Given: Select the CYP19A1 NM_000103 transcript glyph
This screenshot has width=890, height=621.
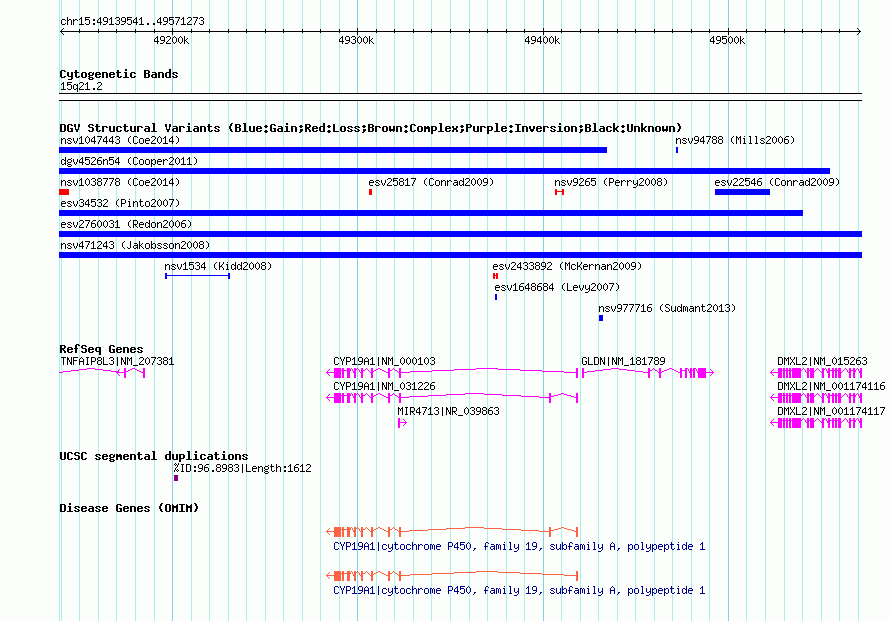Looking at the screenshot, I should (x=452, y=372).
